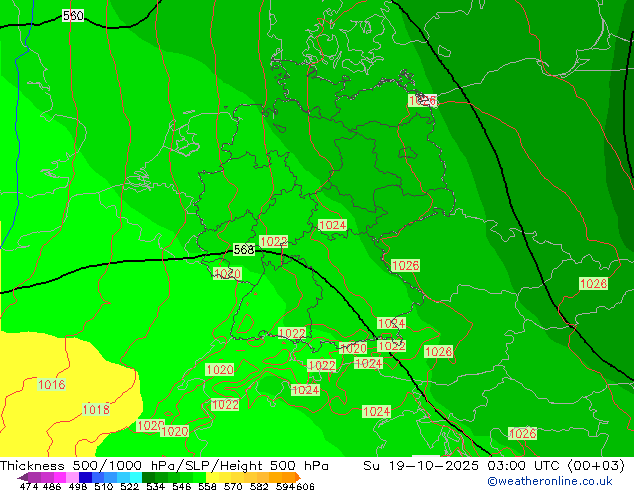Click the legend value 570
634x490 pixels.
(233, 486)
